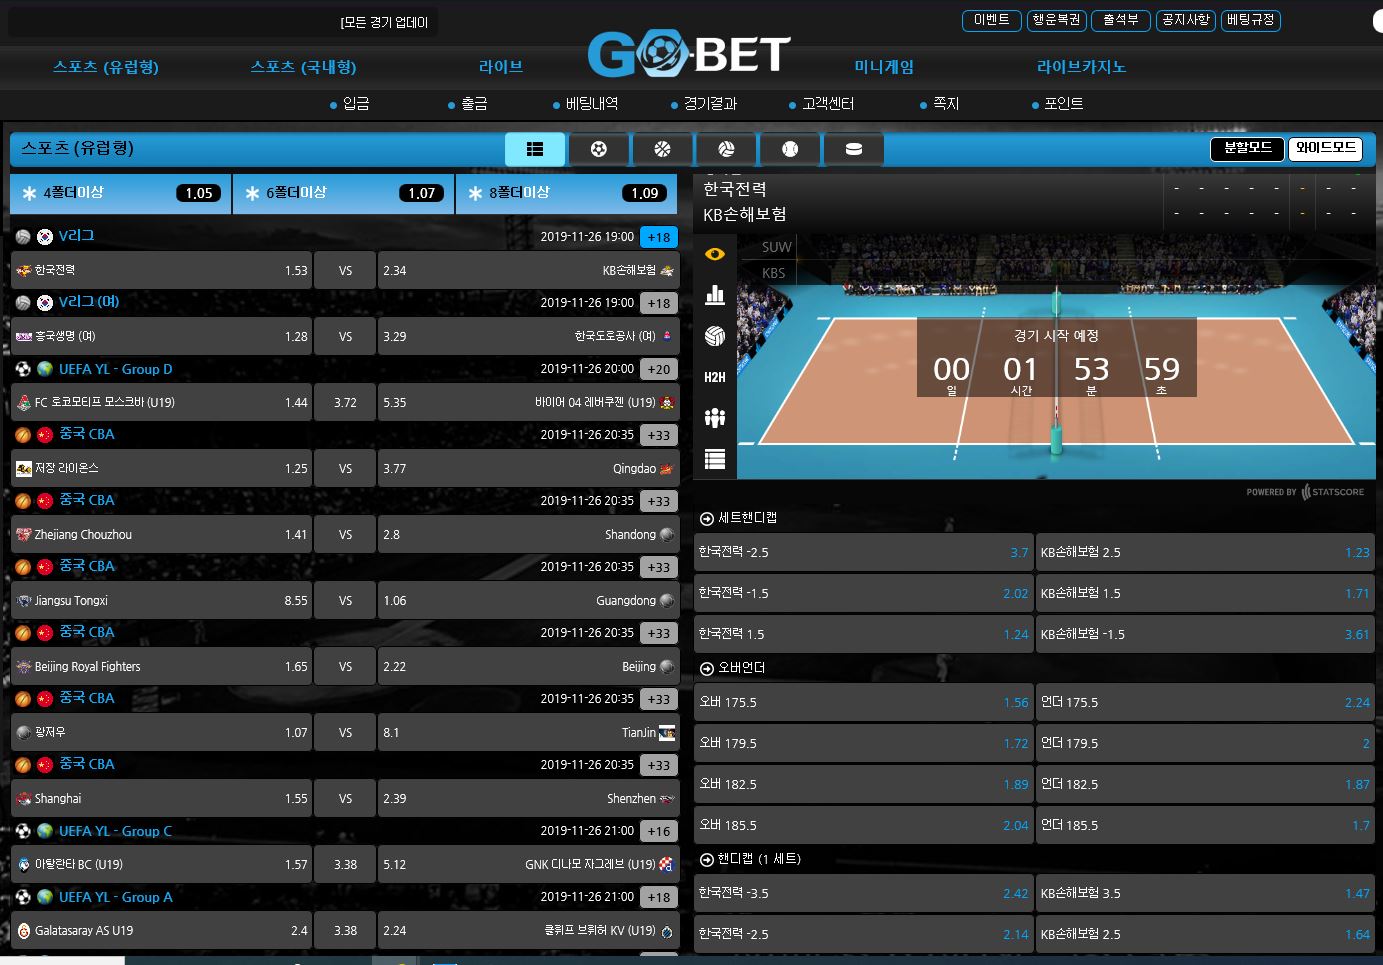
Task: Click the 행운복권 button
Action: (x=1056, y=20)
